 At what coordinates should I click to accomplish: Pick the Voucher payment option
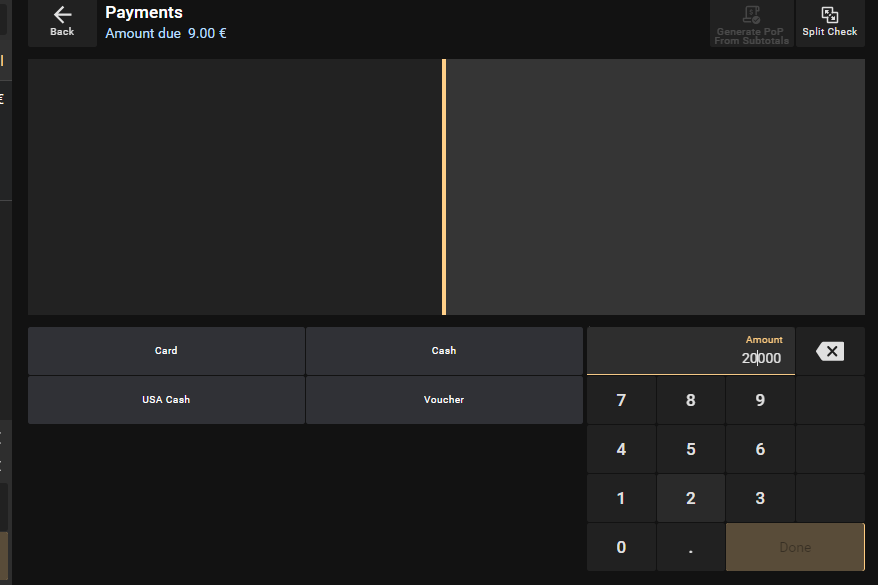click(444, 400)
